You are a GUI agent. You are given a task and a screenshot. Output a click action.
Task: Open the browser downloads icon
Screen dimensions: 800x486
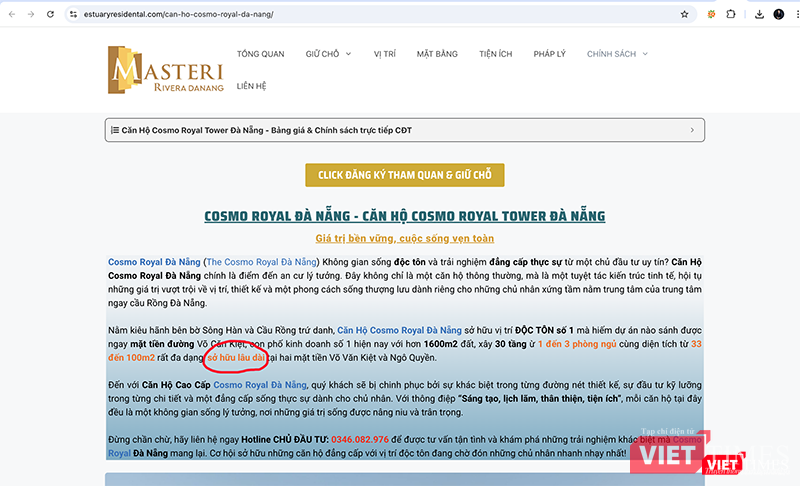[x=759, y=15]
